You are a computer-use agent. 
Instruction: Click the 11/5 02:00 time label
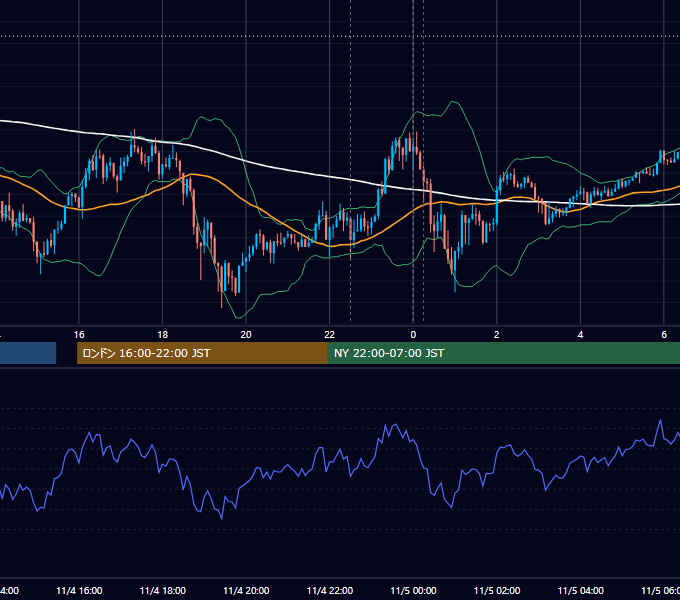click(x=497, y=591)
